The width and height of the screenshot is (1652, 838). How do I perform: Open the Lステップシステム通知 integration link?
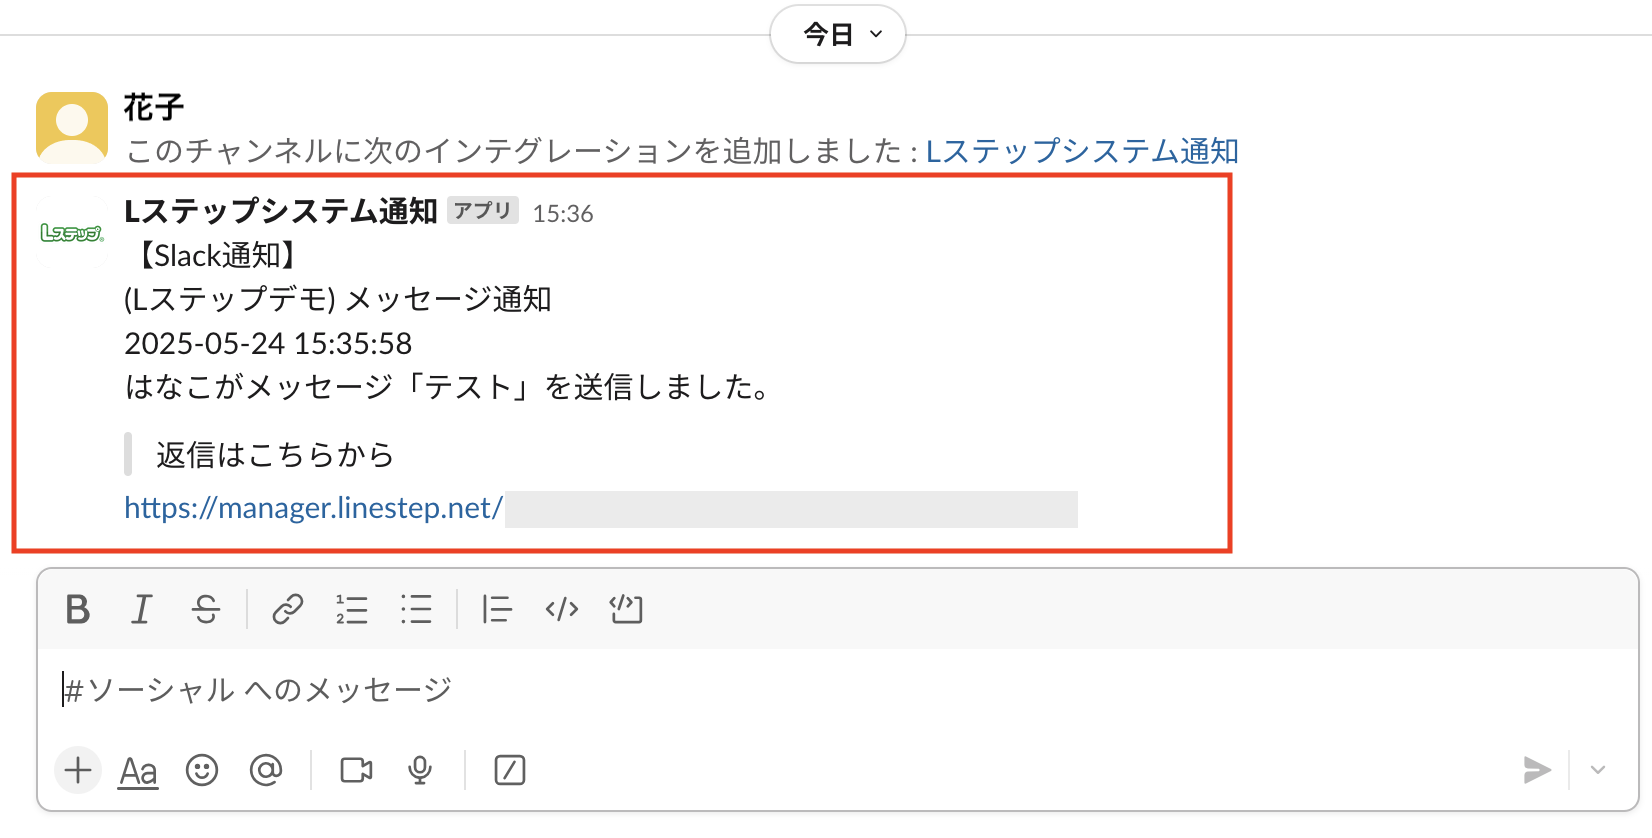coord(1082,151)
